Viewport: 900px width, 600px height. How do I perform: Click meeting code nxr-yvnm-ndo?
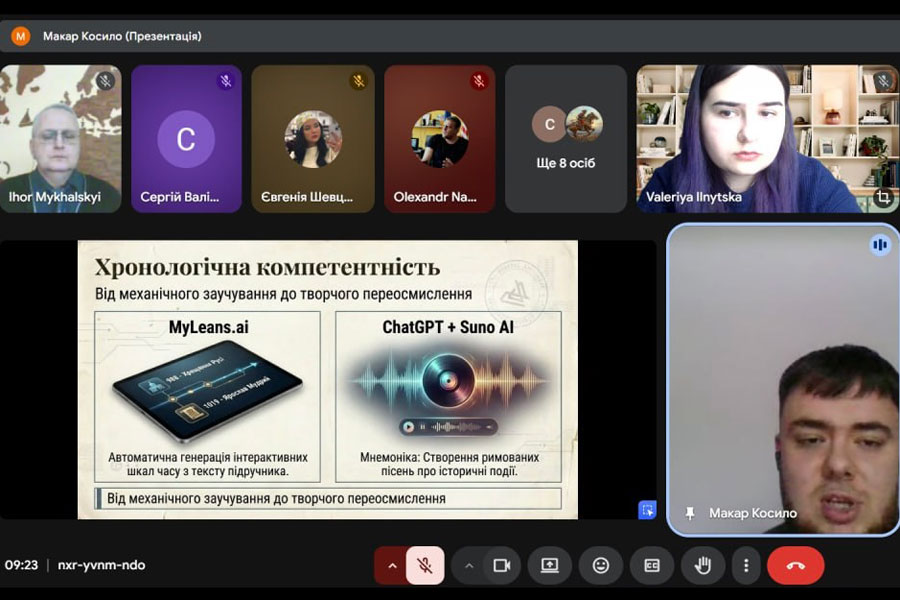(x=102, y=565)
